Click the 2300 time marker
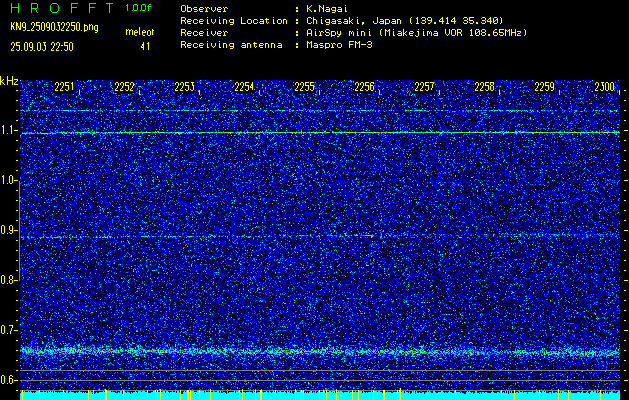The width and height of the screenshot is (629, 400). 605,87
